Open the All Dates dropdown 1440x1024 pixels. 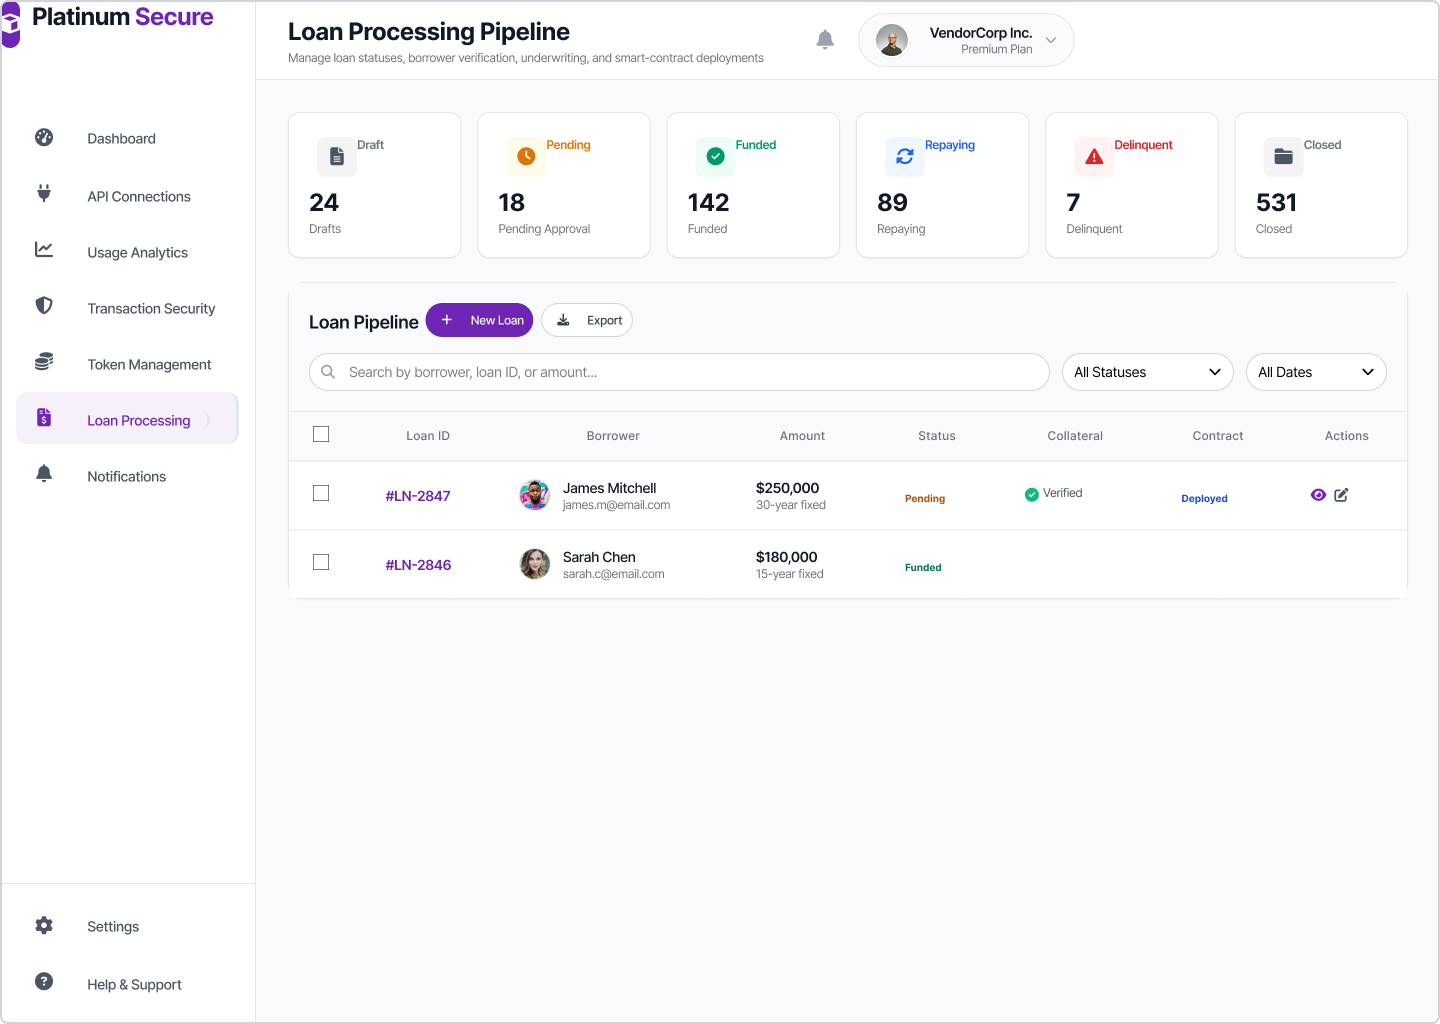tap(1316, 372)
